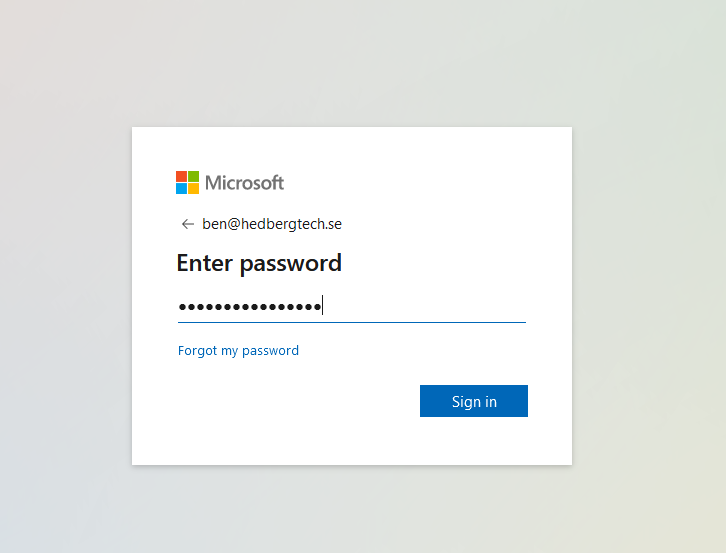726x553 pixels.
Task: Click the red square of Microsoft logo
Action: coord(182,176)
